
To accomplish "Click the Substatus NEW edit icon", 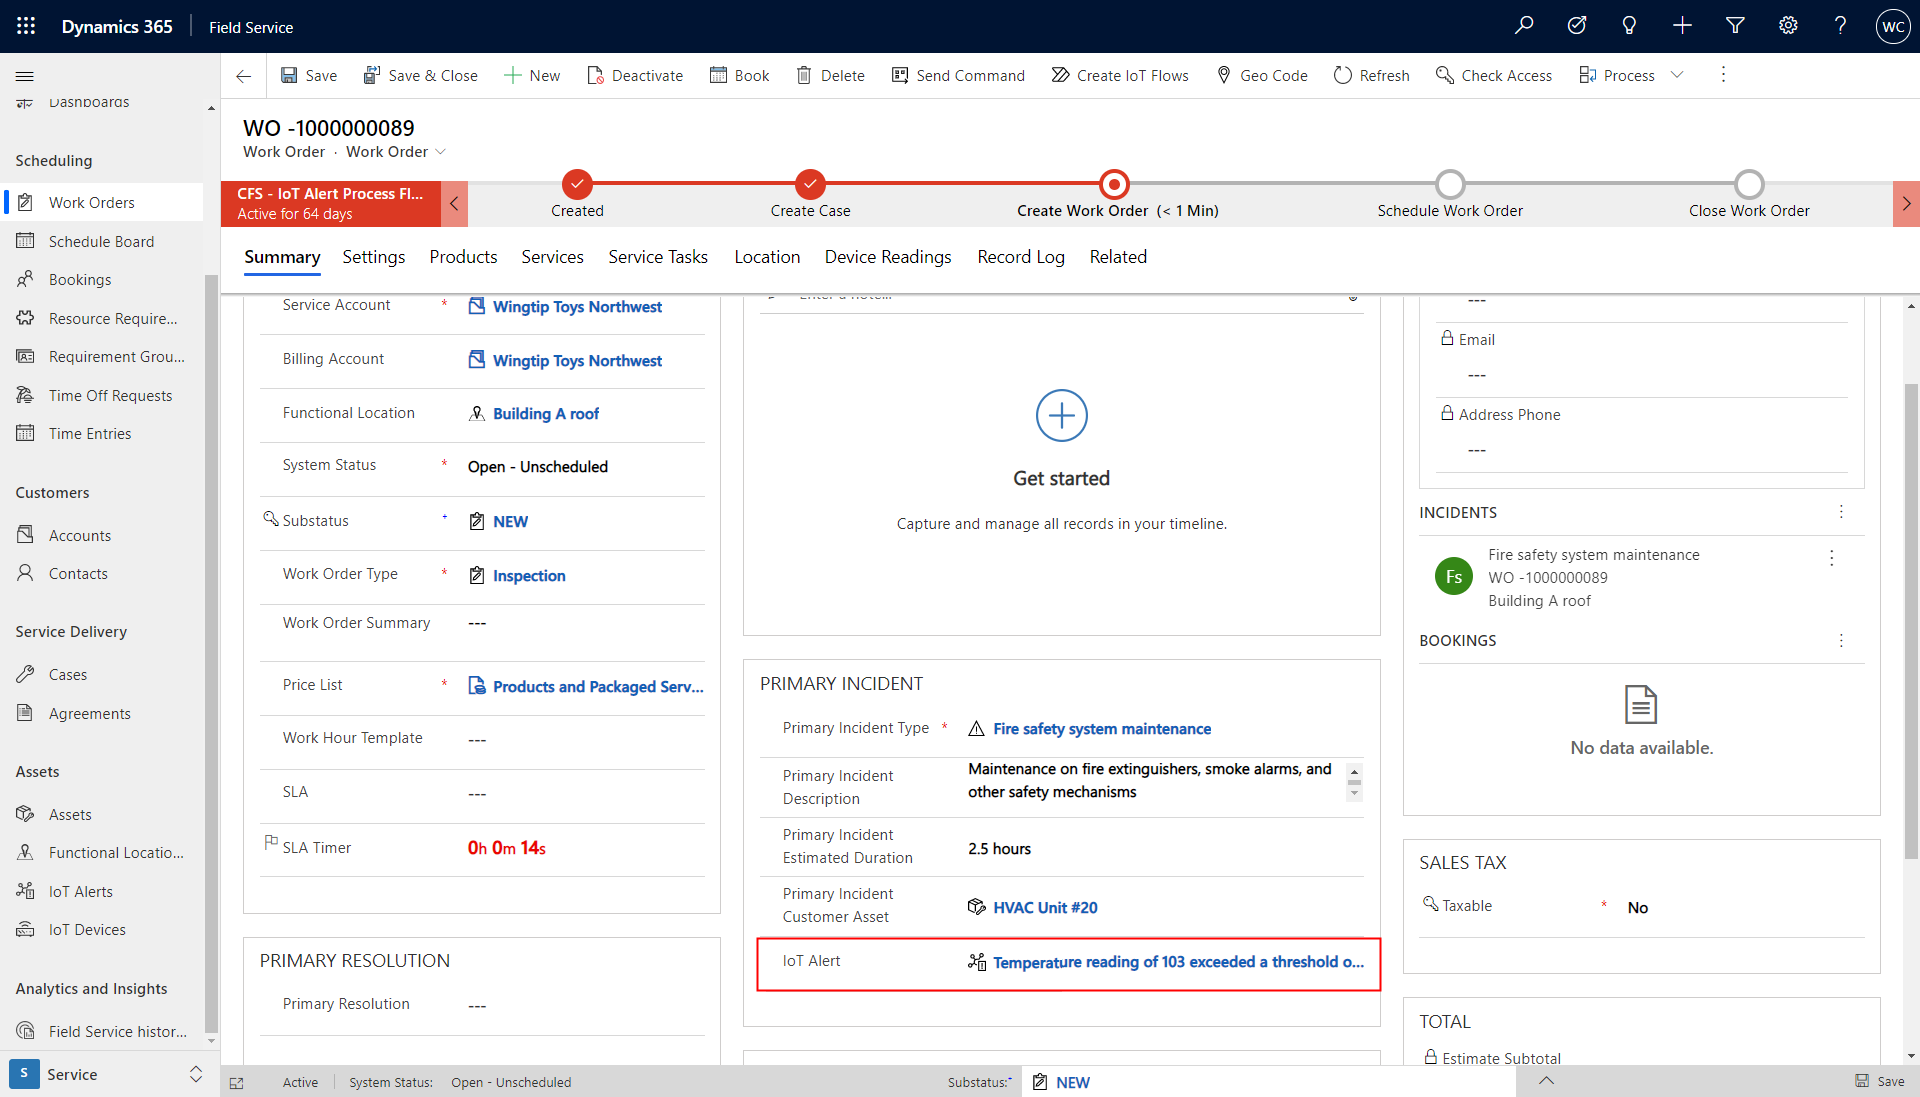I will [475, 521].
